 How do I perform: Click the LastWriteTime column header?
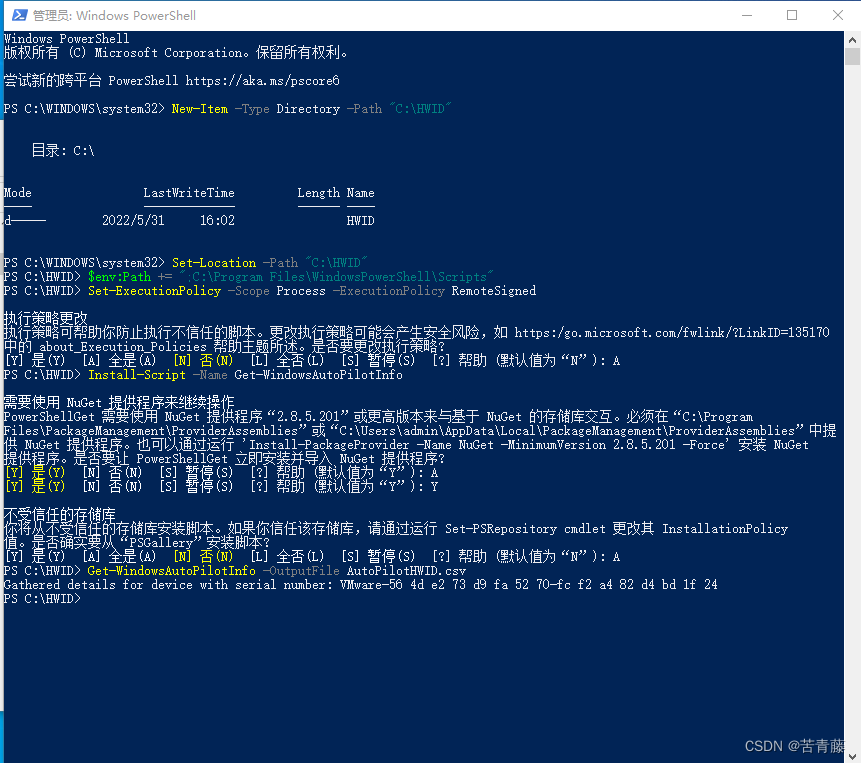pos(189,193)
